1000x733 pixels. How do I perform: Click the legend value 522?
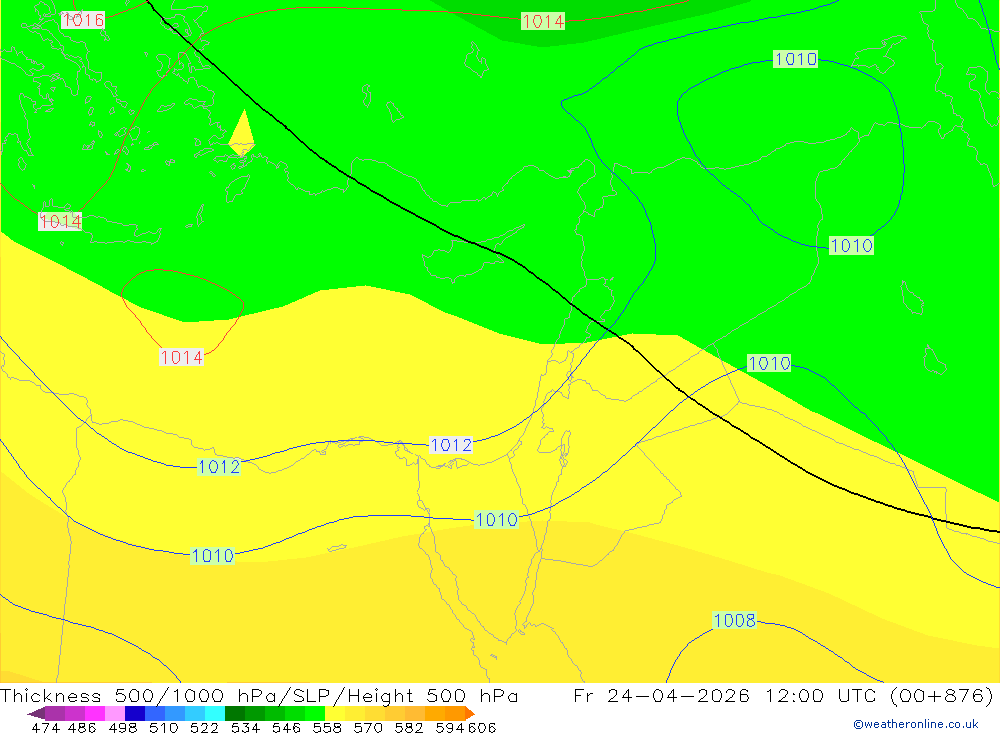point(205,727)
